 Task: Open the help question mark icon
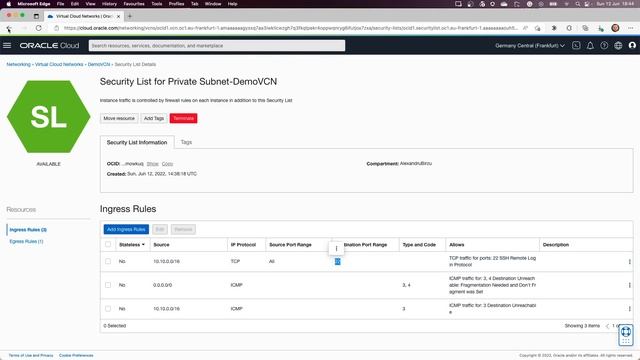point(604,46)
